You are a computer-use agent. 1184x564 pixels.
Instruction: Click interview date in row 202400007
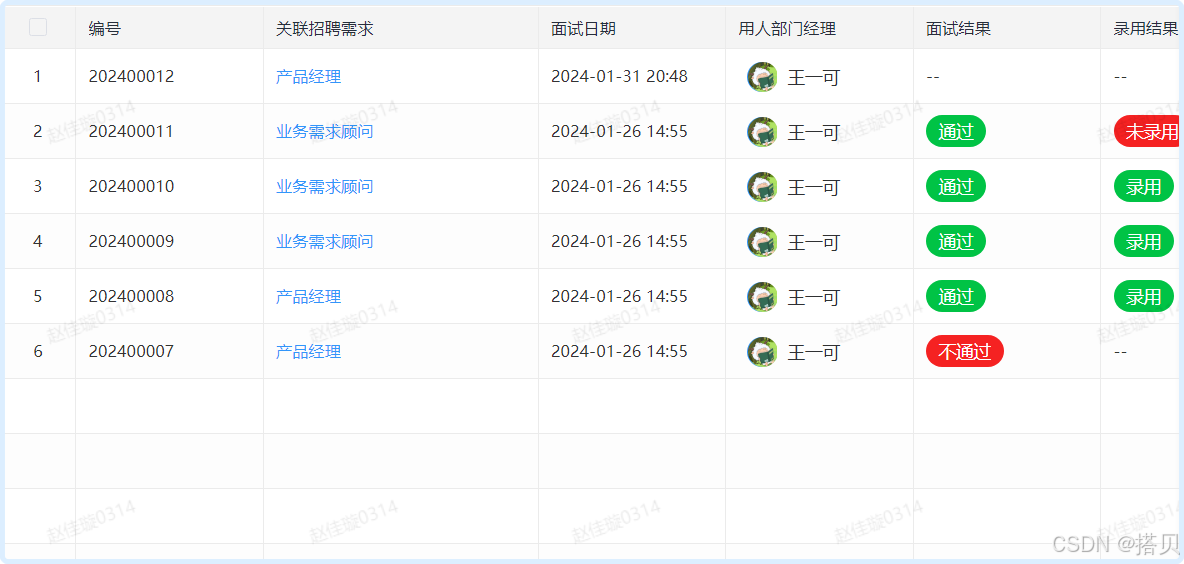619,352
